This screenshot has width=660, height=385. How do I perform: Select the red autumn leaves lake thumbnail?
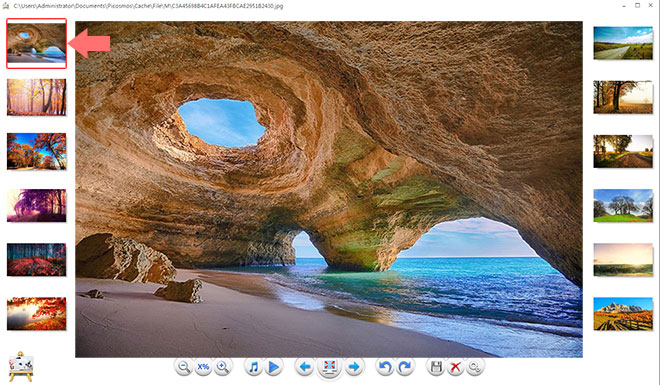tap(37, 313)
